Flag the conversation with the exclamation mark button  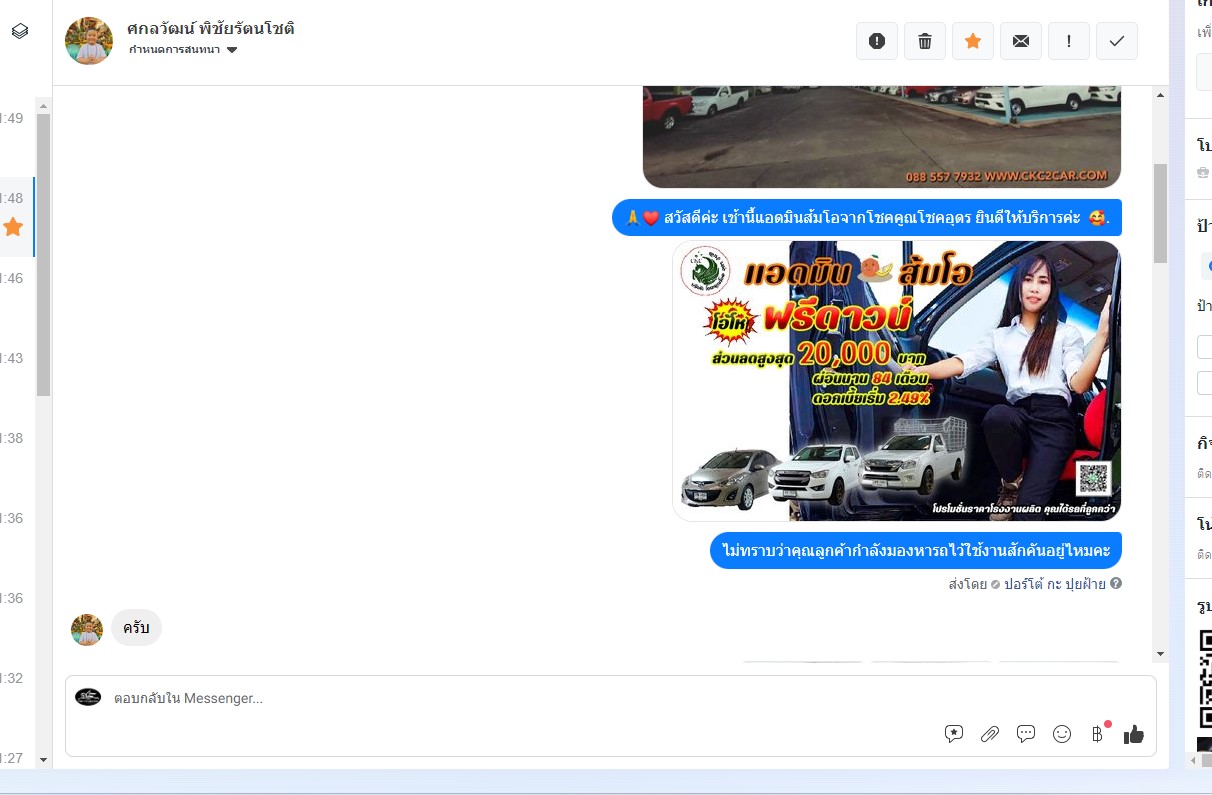pos(1069,41)
